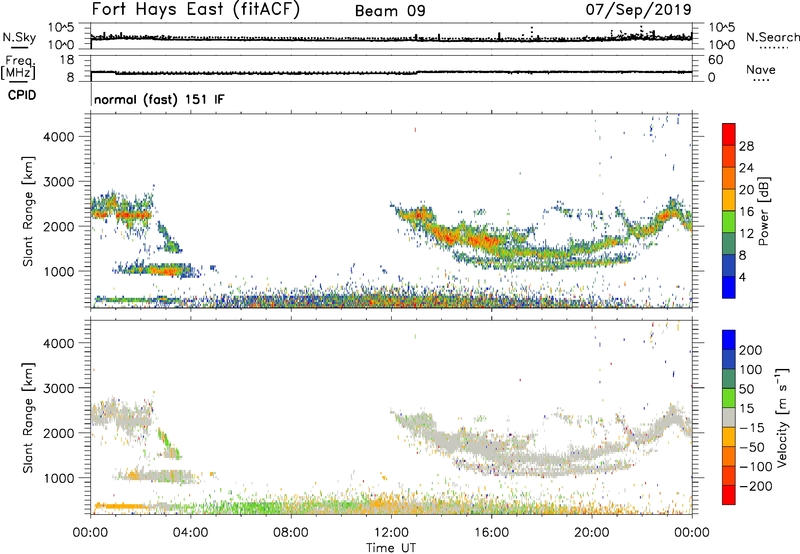Viewport: 800px width, 554px height.
Task: Click the date '07/Sep/2019'
Action: pyautogui.click(x=638, y=9)
